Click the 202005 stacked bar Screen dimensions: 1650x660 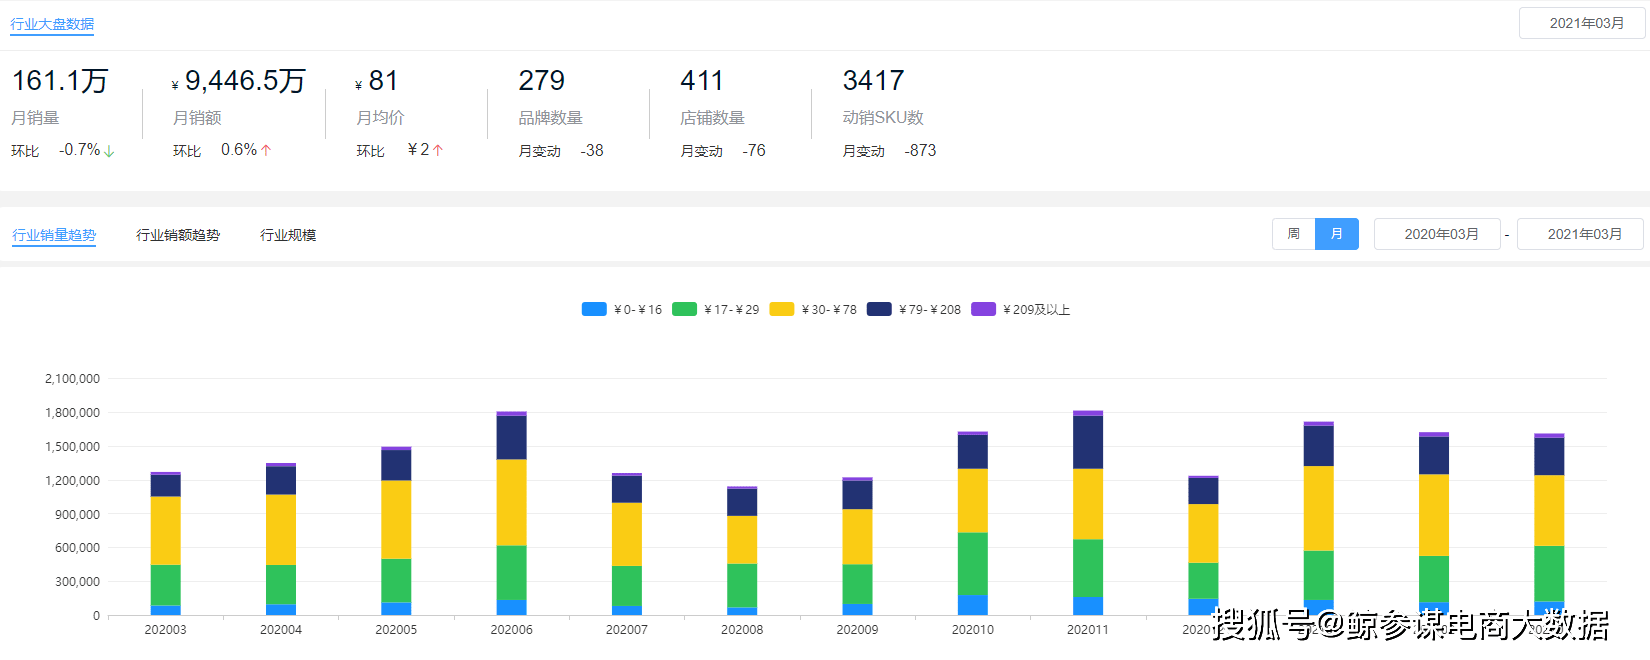[396, 531]
